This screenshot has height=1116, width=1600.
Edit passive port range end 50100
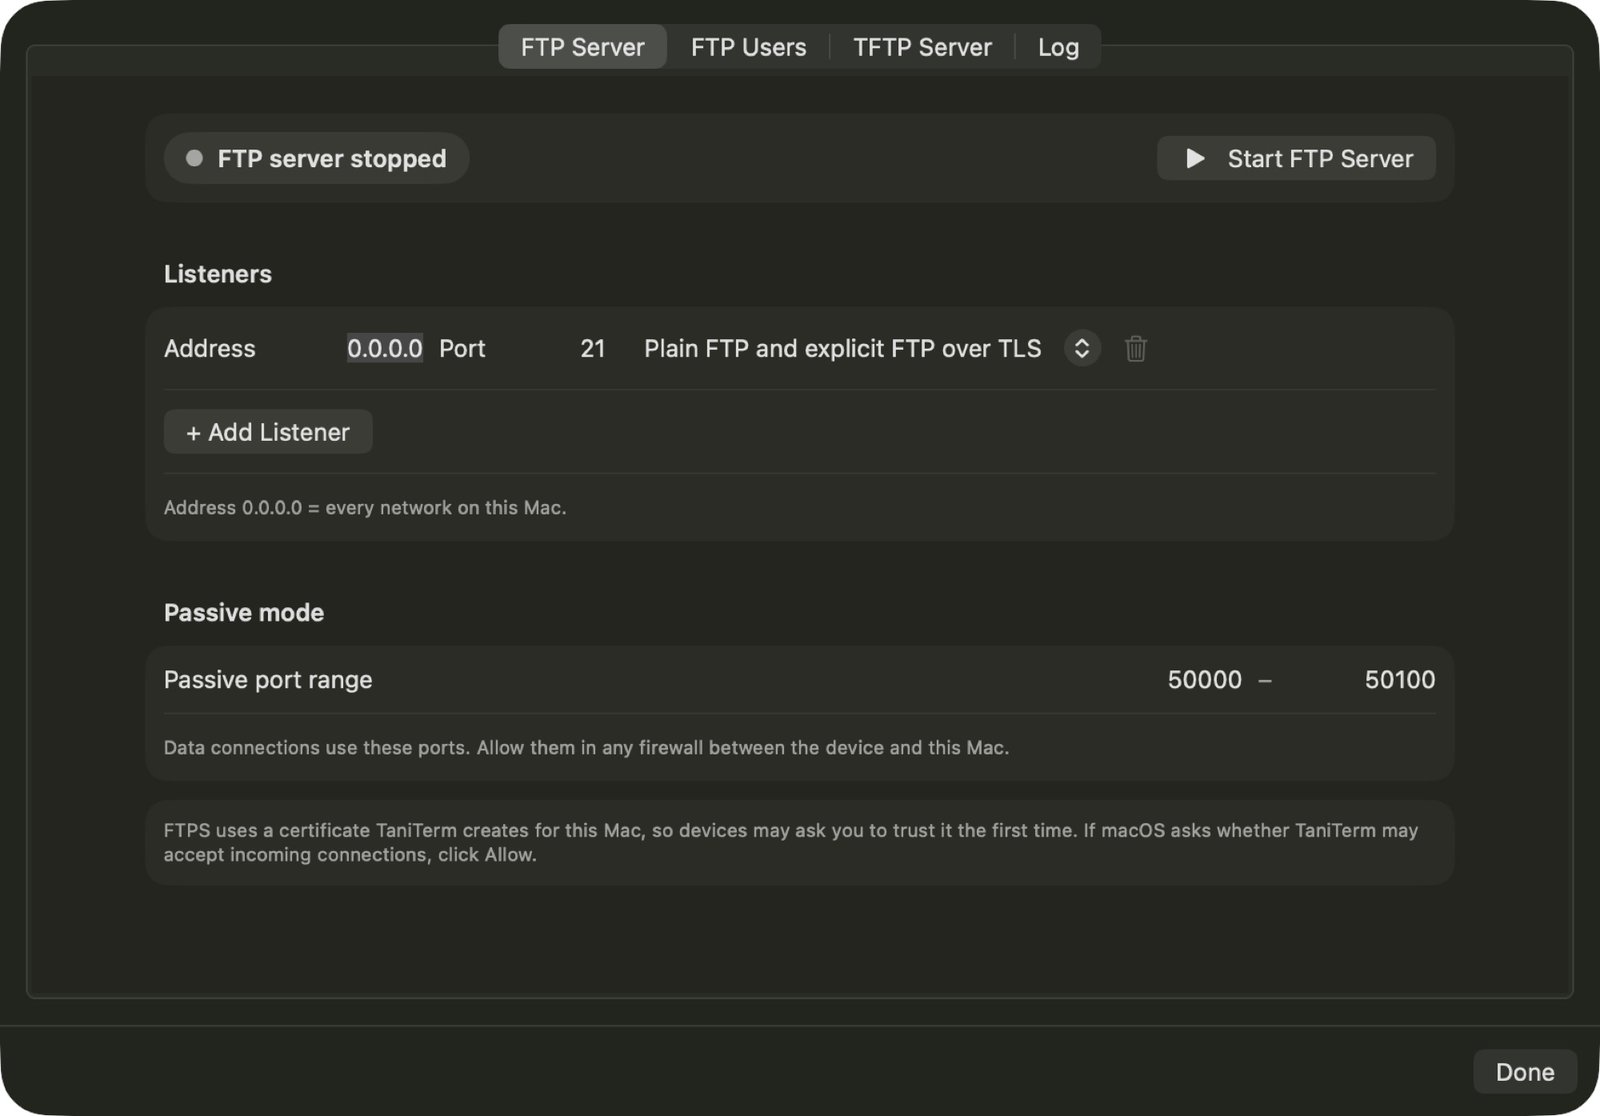coord(1400,680)
